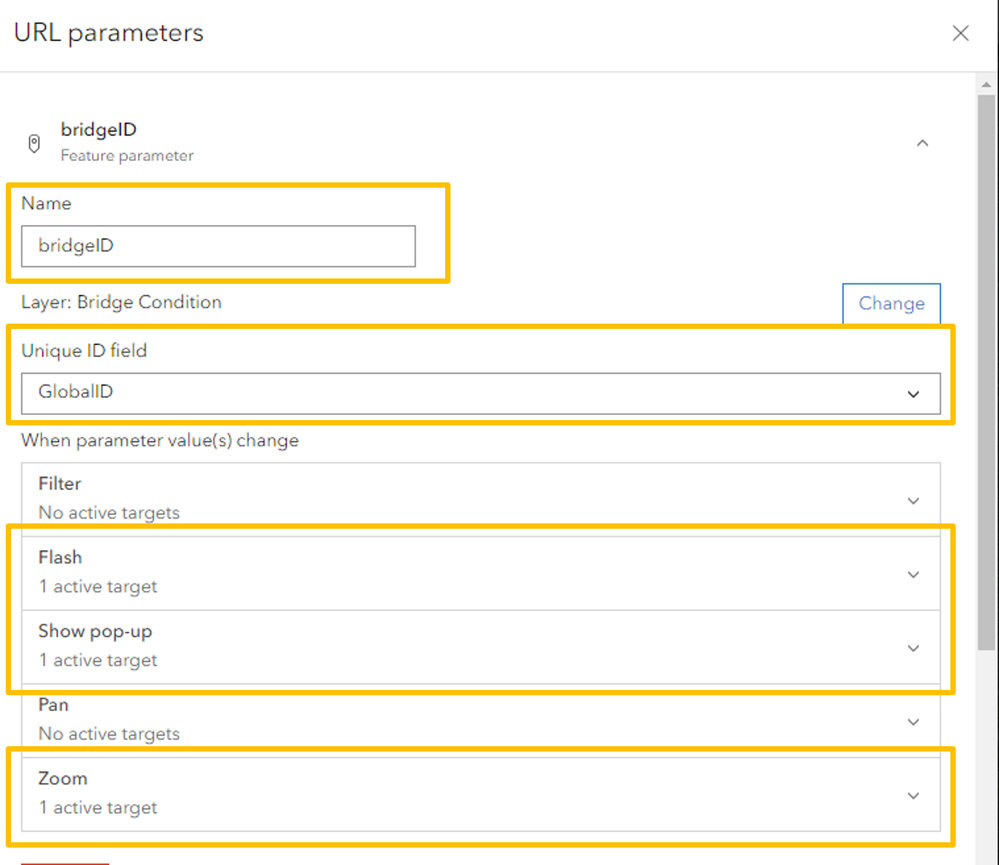Click the Pan action title

(x=53, y=705)
